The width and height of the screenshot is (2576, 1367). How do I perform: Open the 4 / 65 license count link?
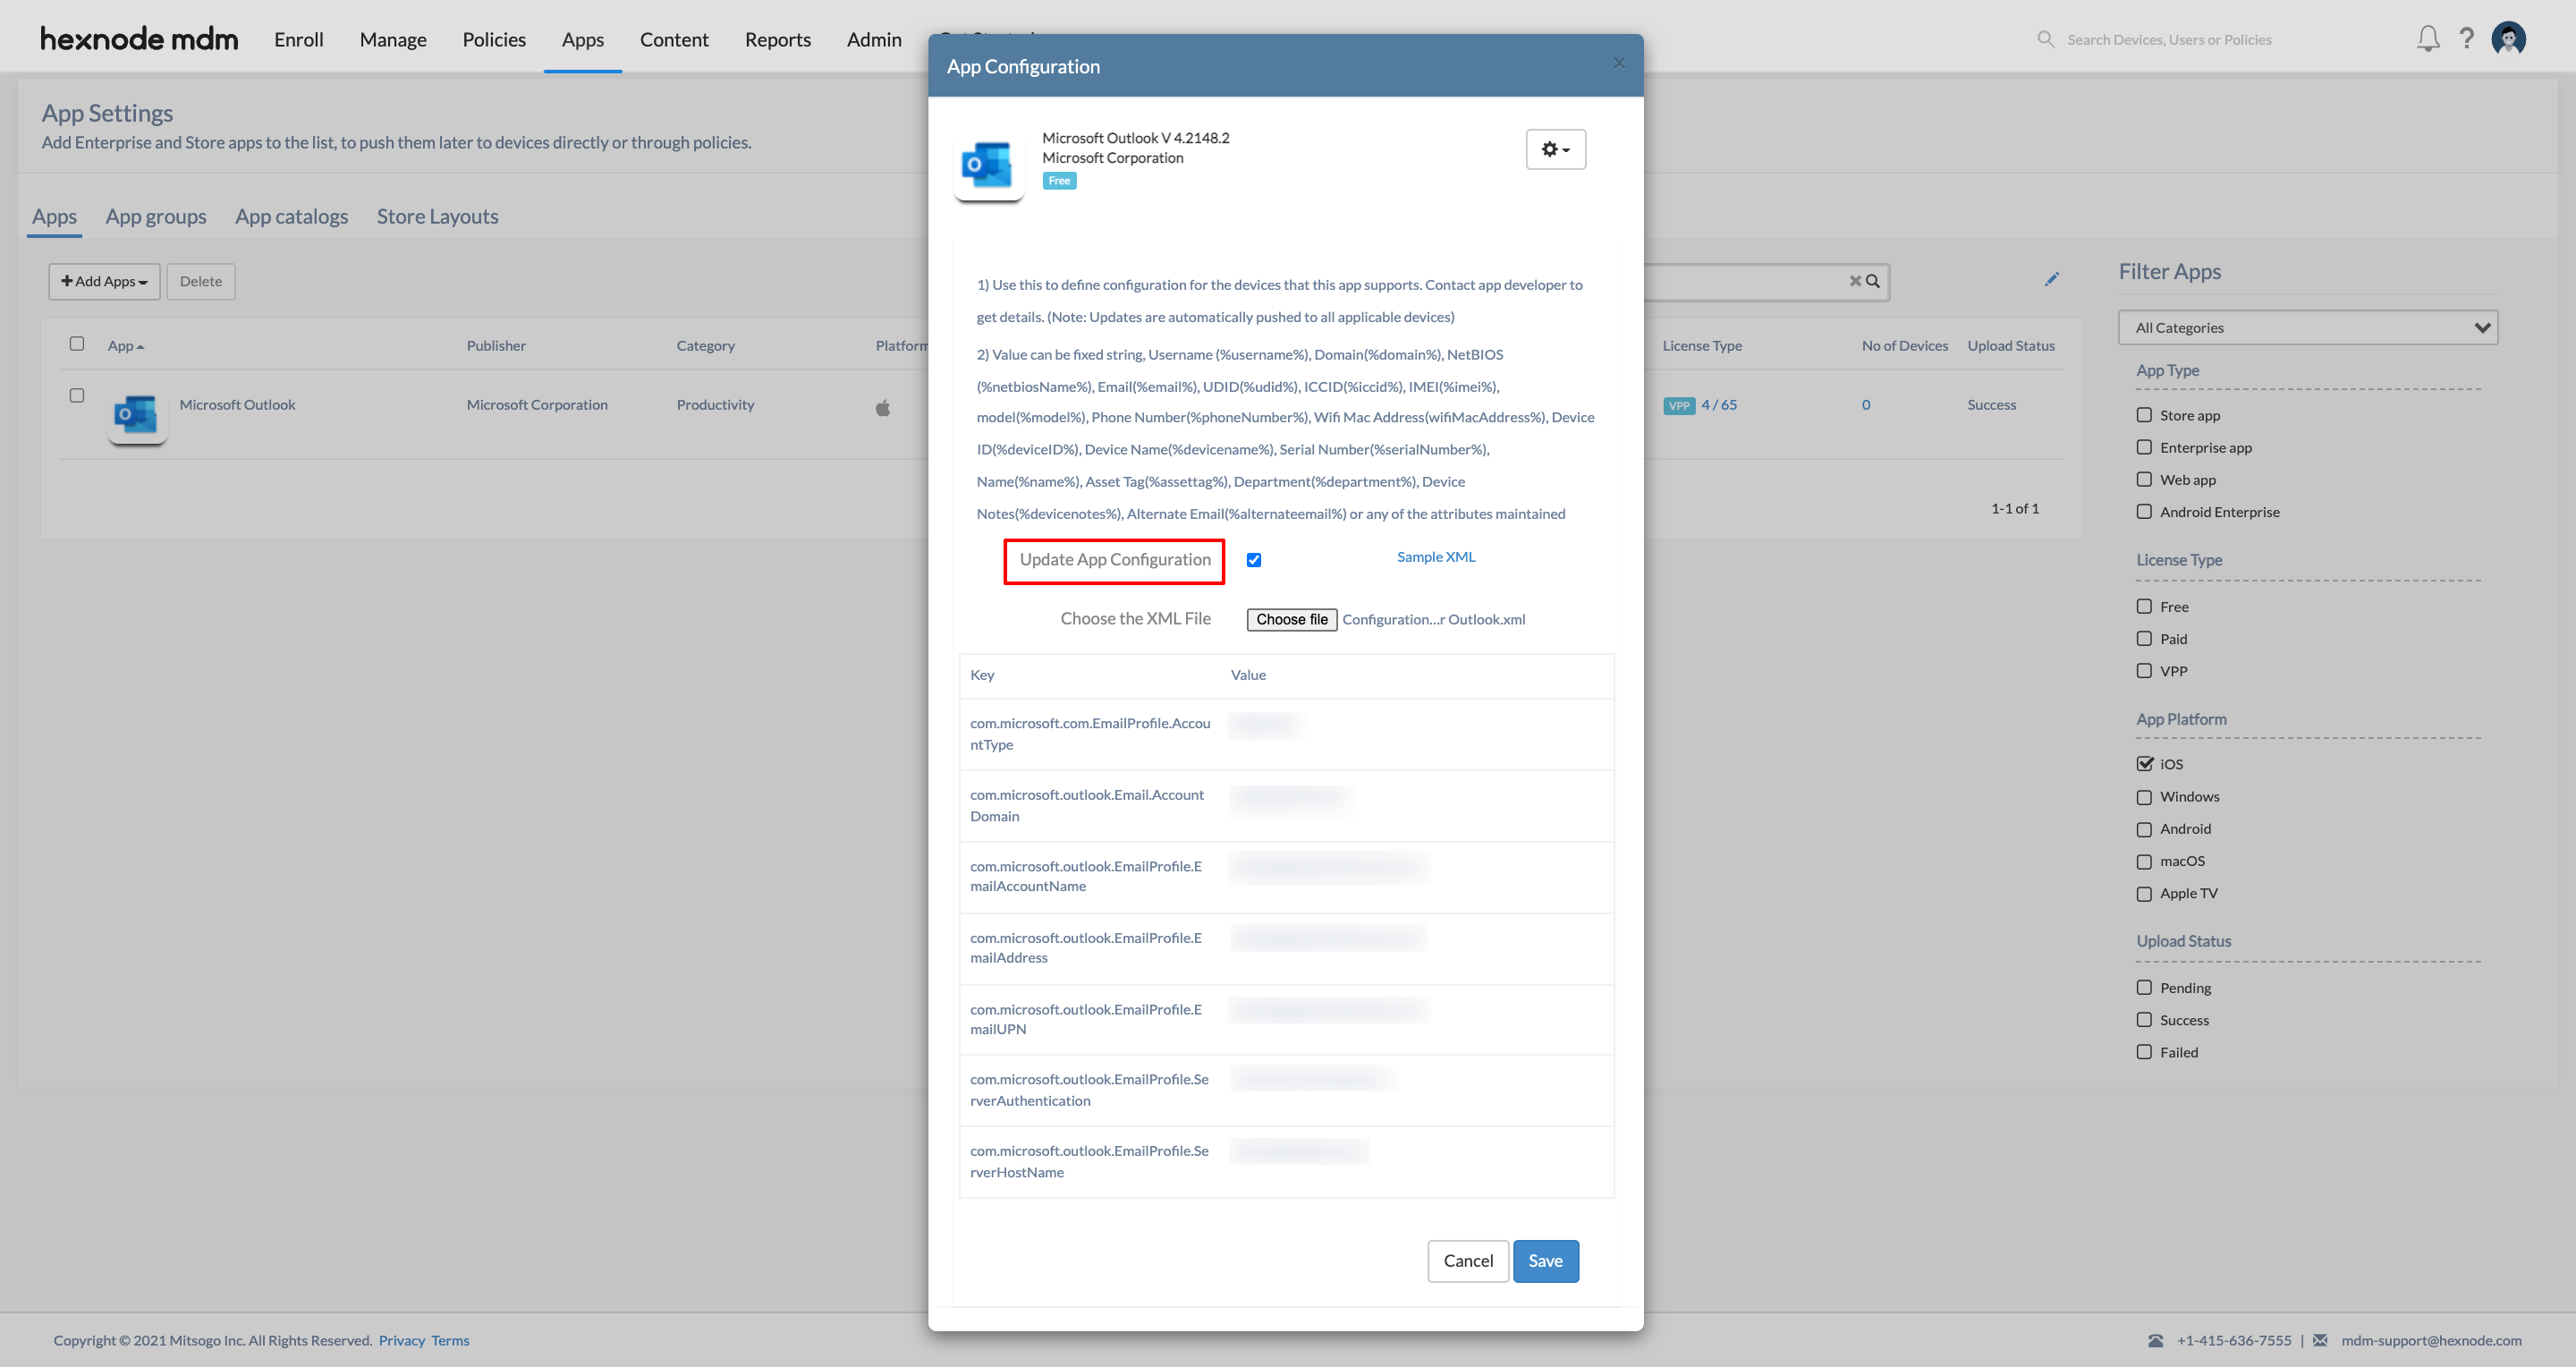[x=1719, y=405]
